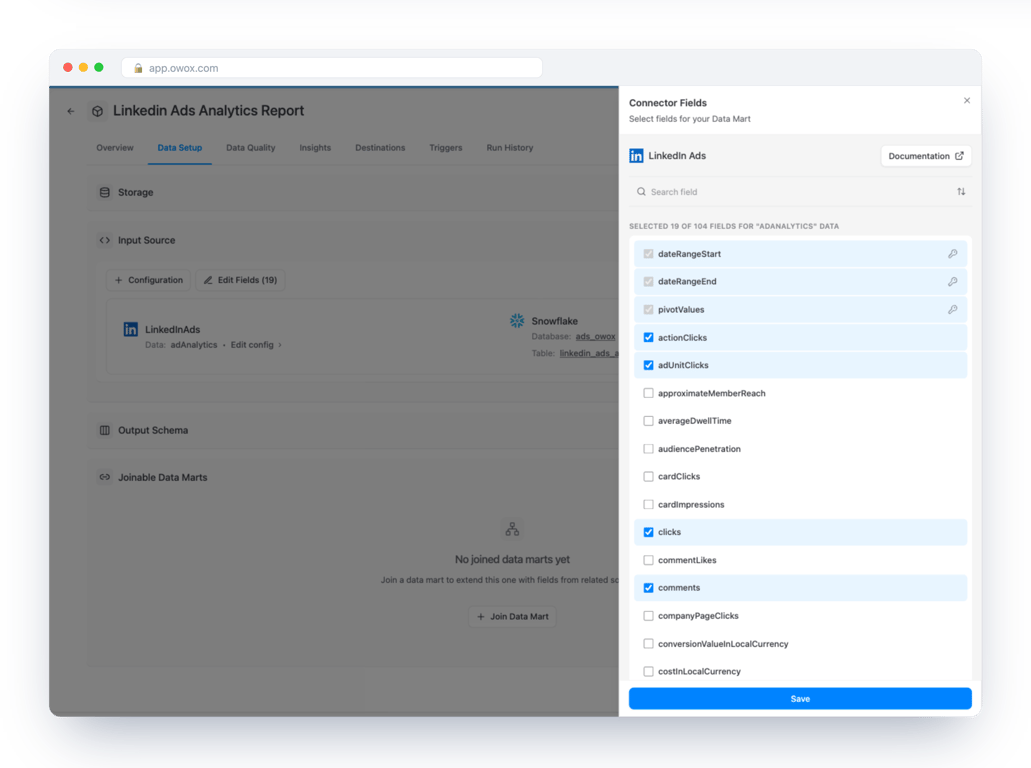Expand the Storage section
Viewport: 1031px width, 768px height.
tap(353, 193)
